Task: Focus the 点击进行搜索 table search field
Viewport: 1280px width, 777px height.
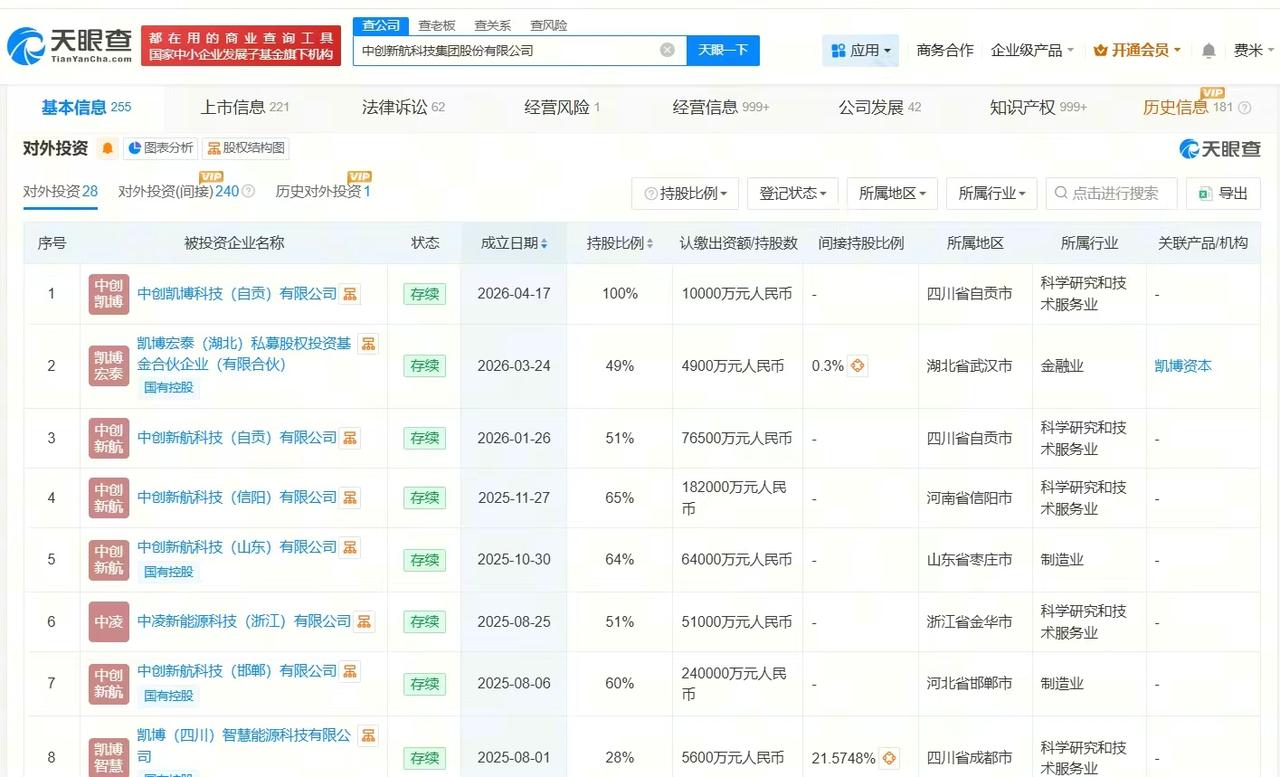Action: pyautogui.click(x=1111, y=193)
